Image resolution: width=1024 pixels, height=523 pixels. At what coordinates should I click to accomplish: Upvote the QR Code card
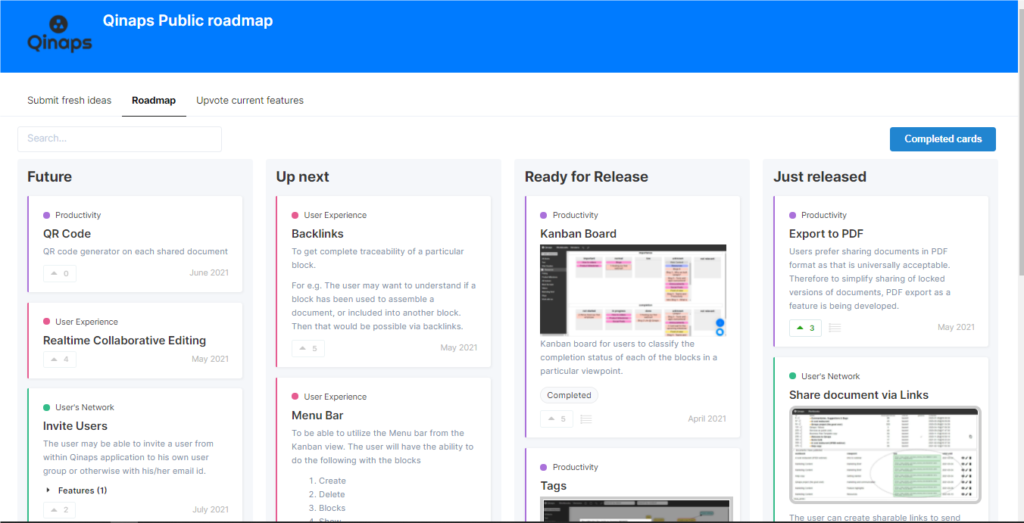60,274
